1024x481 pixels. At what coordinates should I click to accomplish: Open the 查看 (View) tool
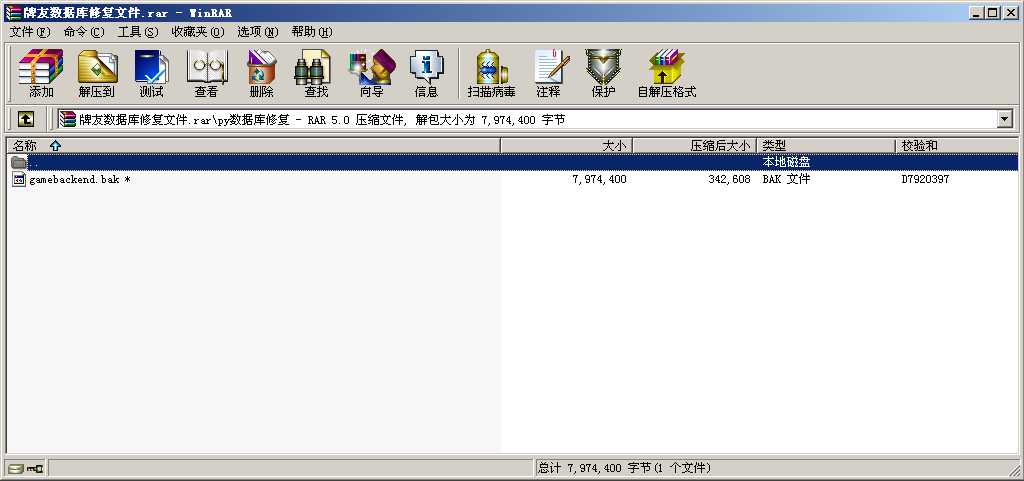(x=206, y=73)
